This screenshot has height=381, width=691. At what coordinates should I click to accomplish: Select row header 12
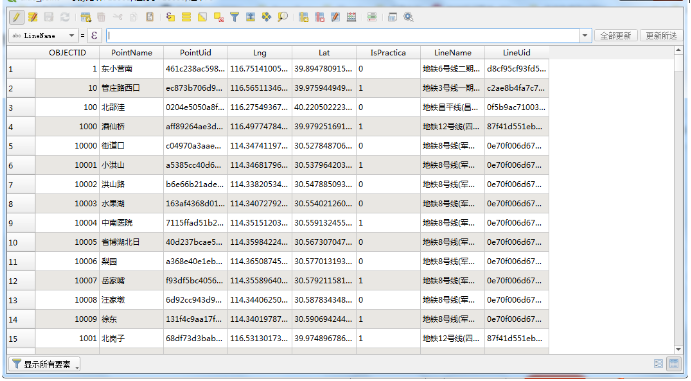pos(21,281)
